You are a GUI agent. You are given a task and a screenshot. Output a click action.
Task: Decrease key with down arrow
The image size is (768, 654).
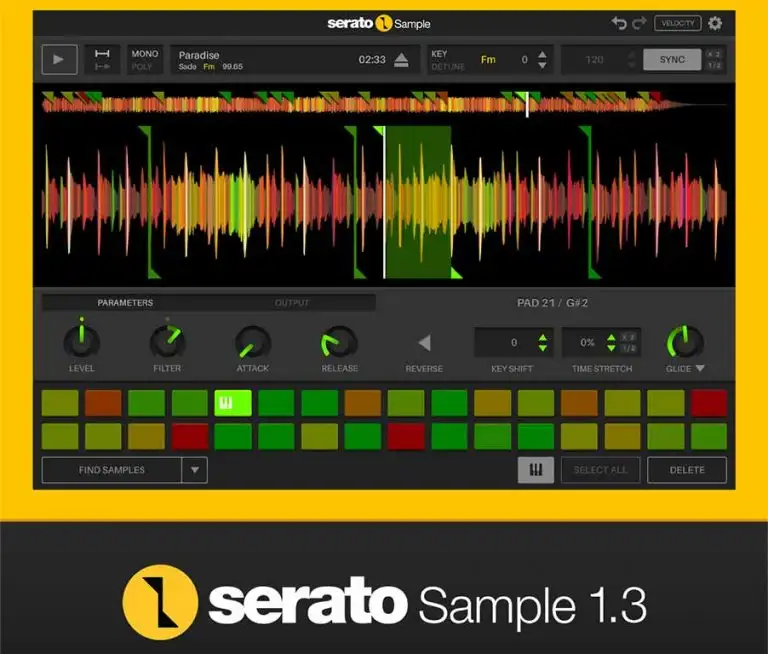pos(542,65)
